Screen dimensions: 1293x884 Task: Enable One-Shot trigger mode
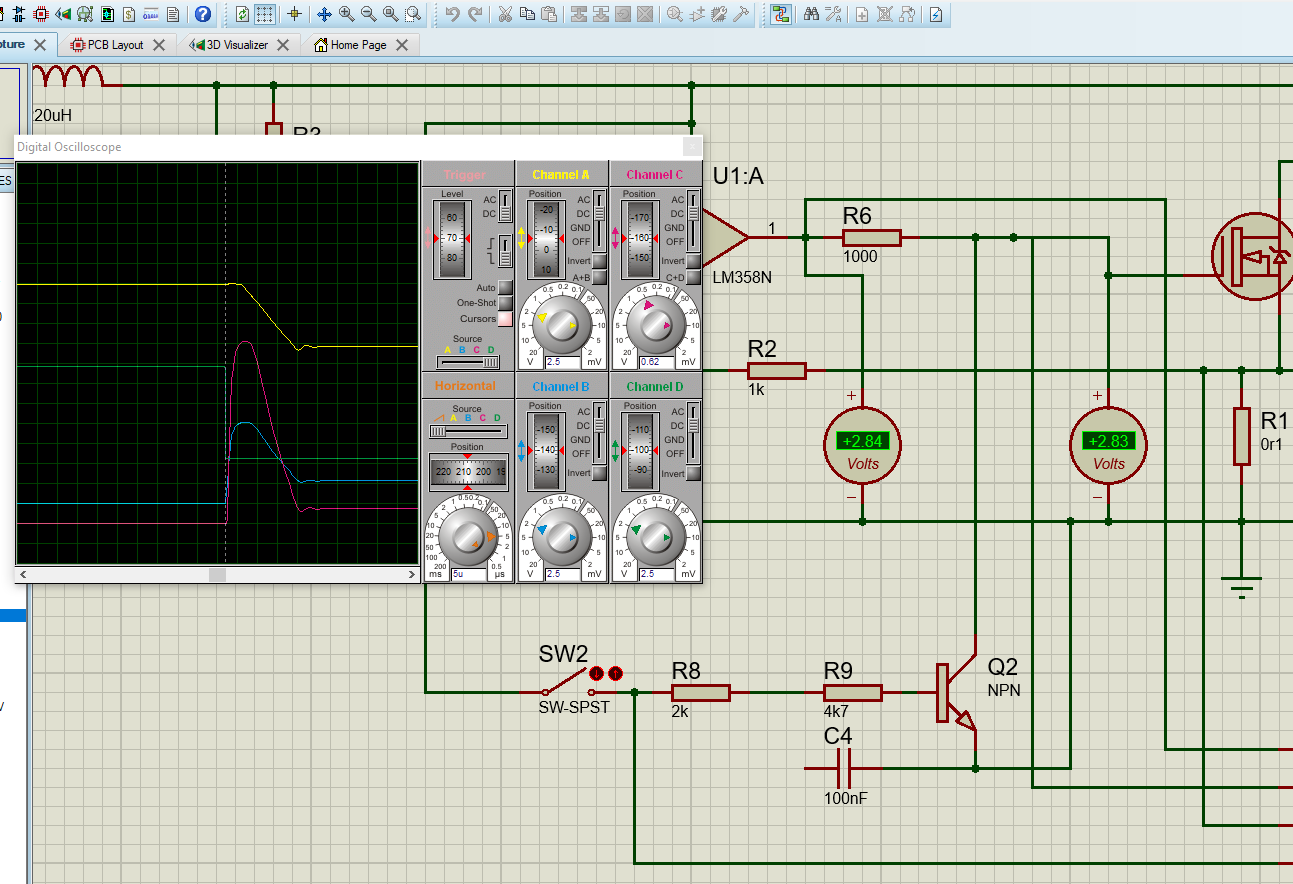(505, 303)
